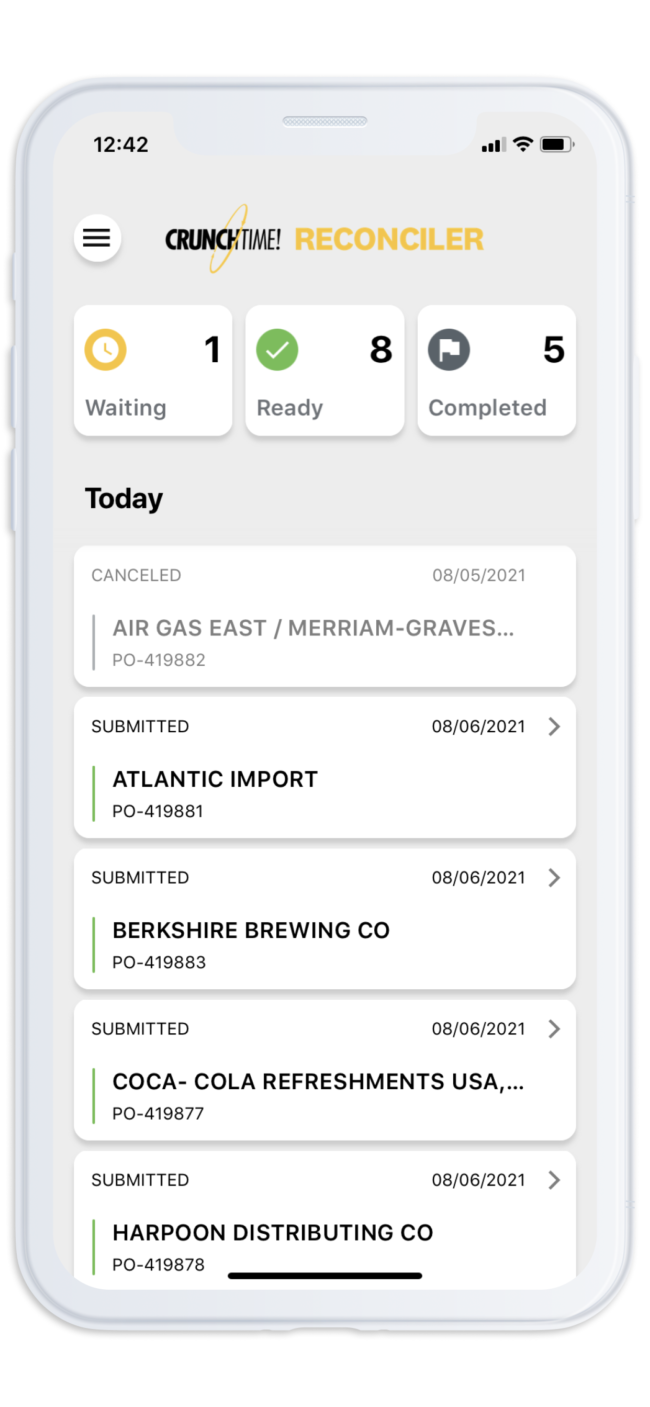Expand the Atlantic Import order chevron
Screen dimensions: 650x1407
pos(554,727)
